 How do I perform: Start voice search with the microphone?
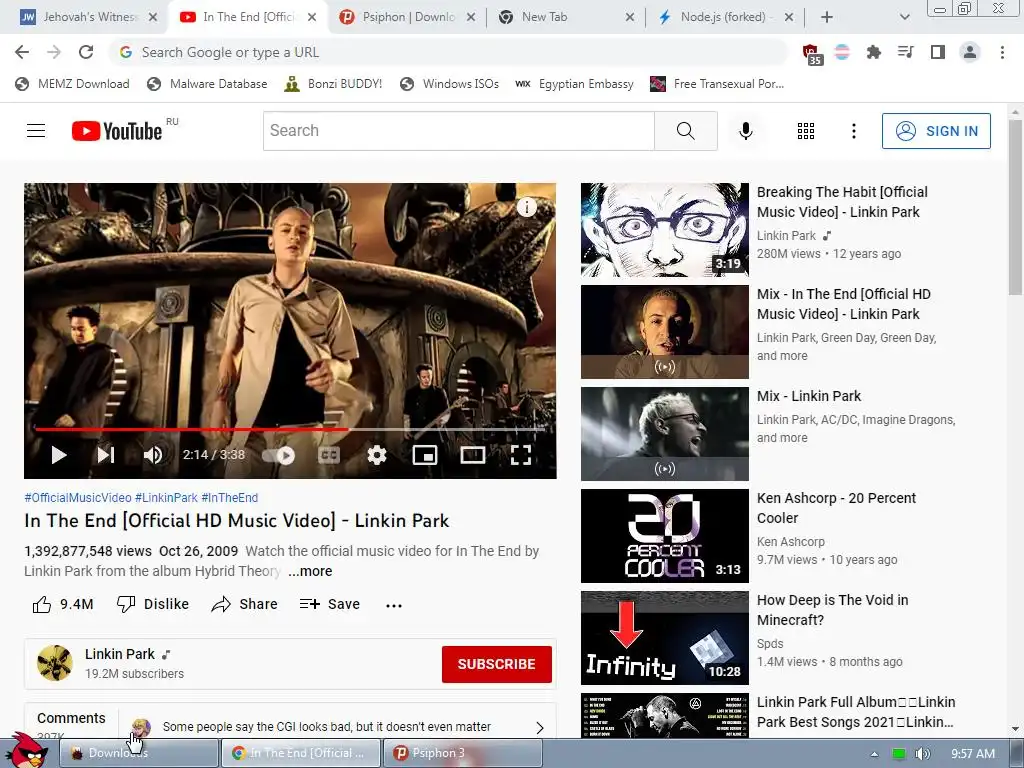(x=745, y=131)
